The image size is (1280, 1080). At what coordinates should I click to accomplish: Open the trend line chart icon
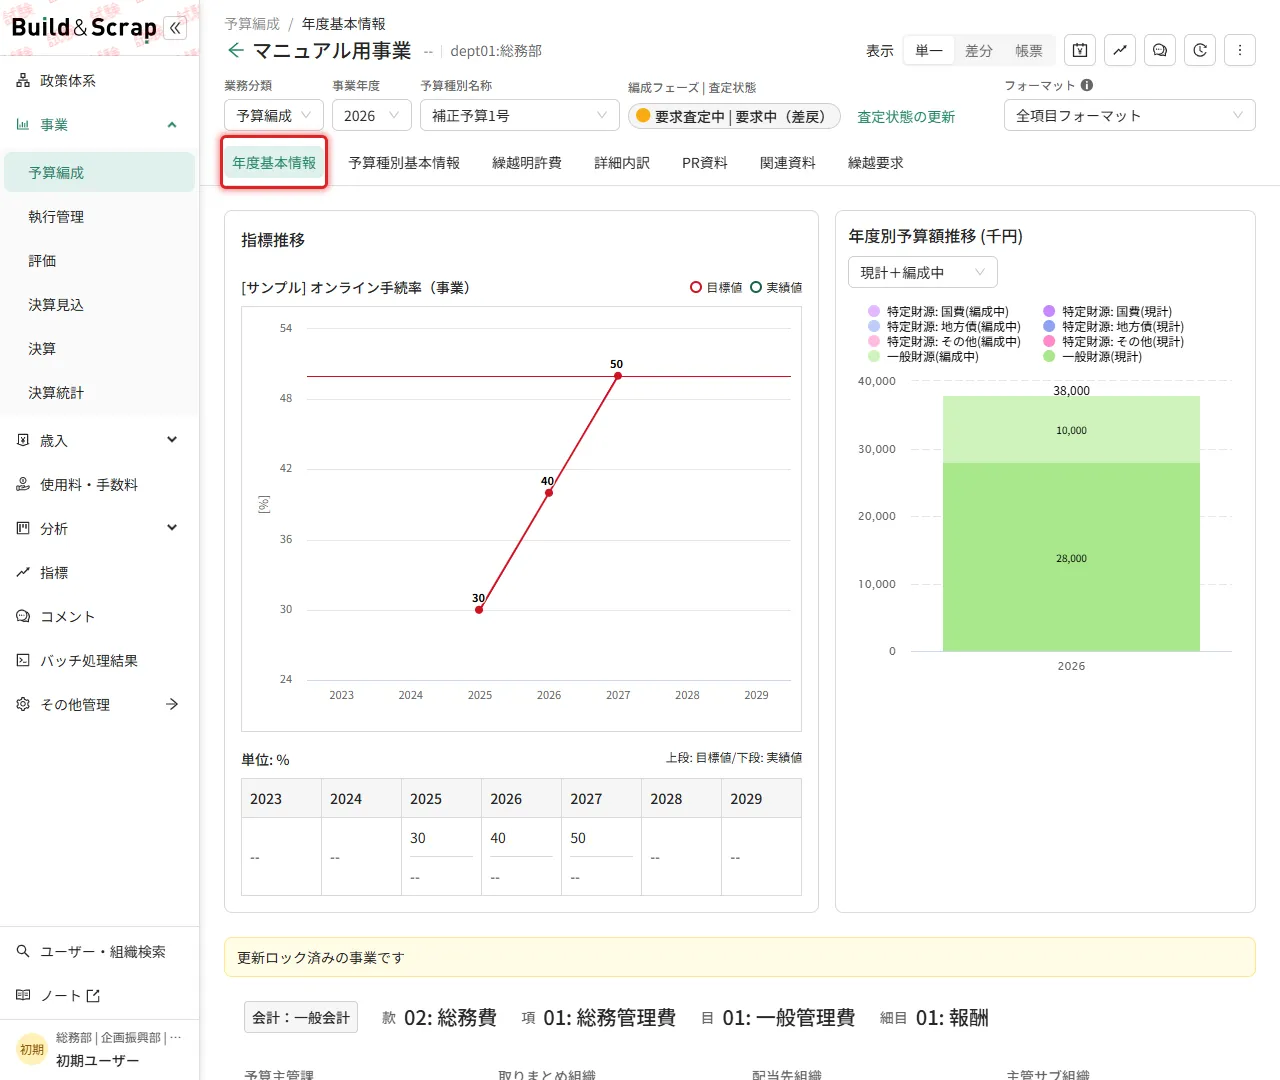pyautogui.click(x=1120, y=50)
